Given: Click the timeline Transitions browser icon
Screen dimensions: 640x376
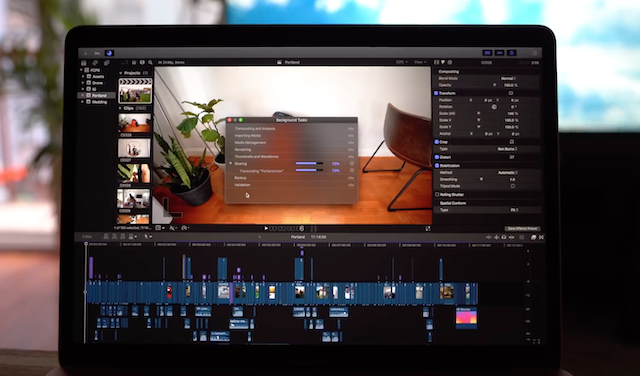Looking at the screenshot, I should pos(542,237).
